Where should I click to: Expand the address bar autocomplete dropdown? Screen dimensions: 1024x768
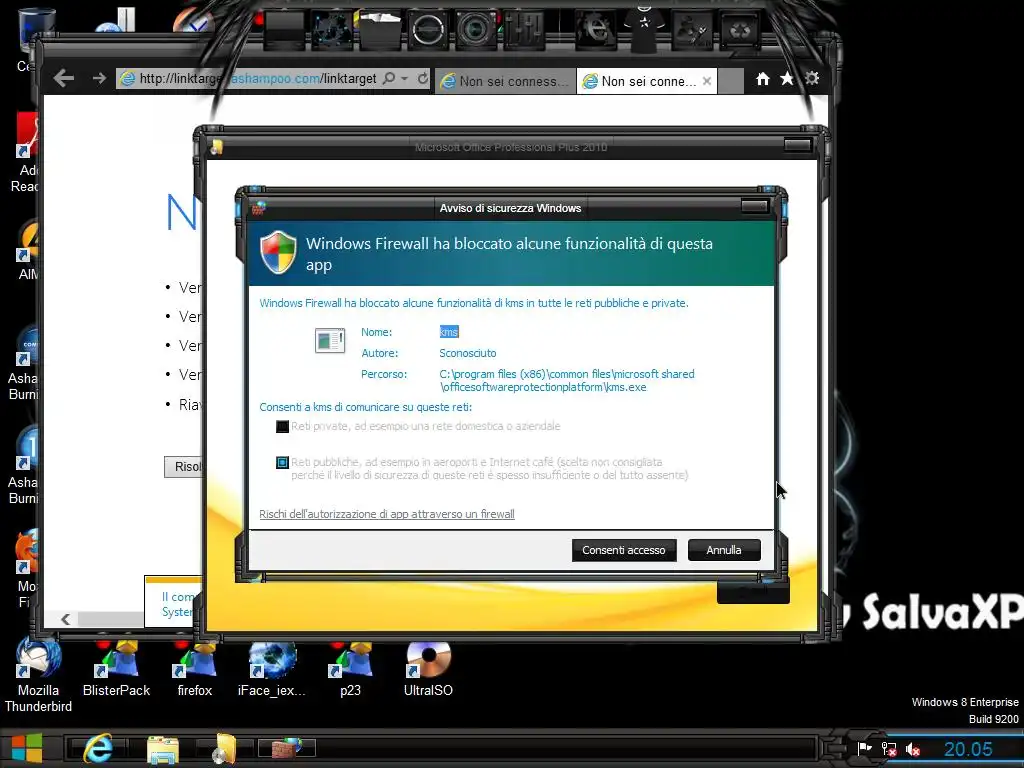[x=405, y=78]
